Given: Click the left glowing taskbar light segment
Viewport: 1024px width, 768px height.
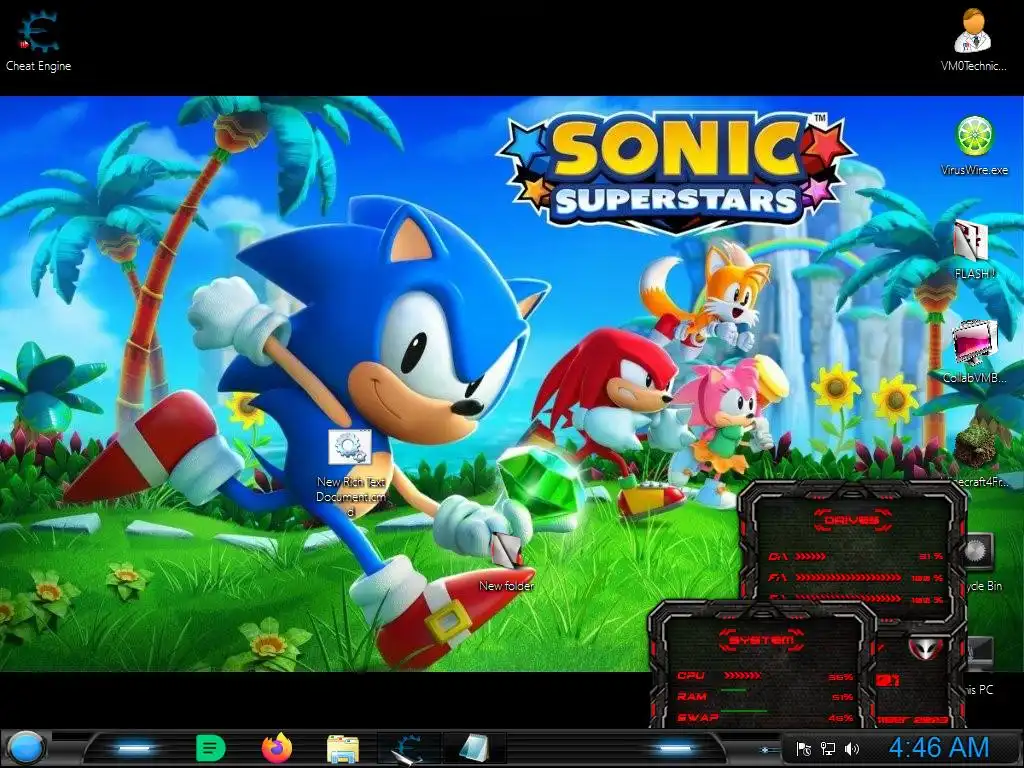Looking at the screenshot, I should coord(134,748).
